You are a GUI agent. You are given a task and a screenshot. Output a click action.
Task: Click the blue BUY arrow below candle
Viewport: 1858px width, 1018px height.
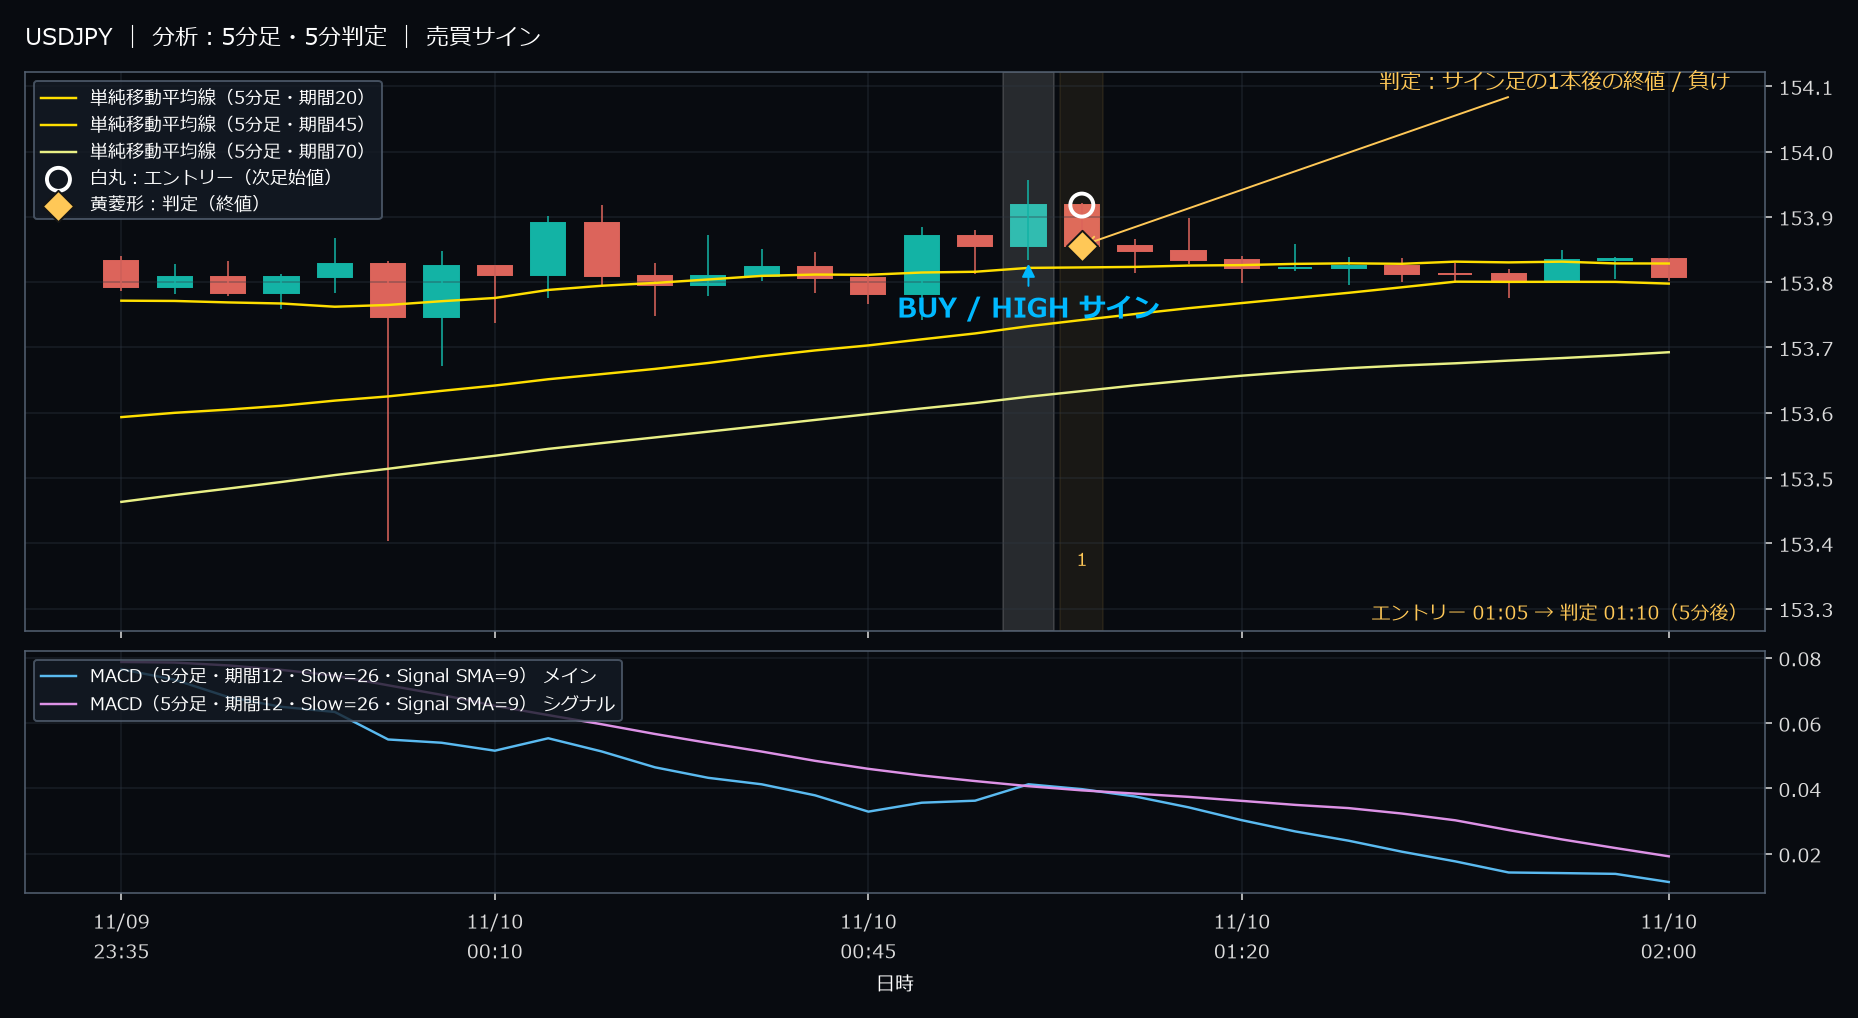1028,273
